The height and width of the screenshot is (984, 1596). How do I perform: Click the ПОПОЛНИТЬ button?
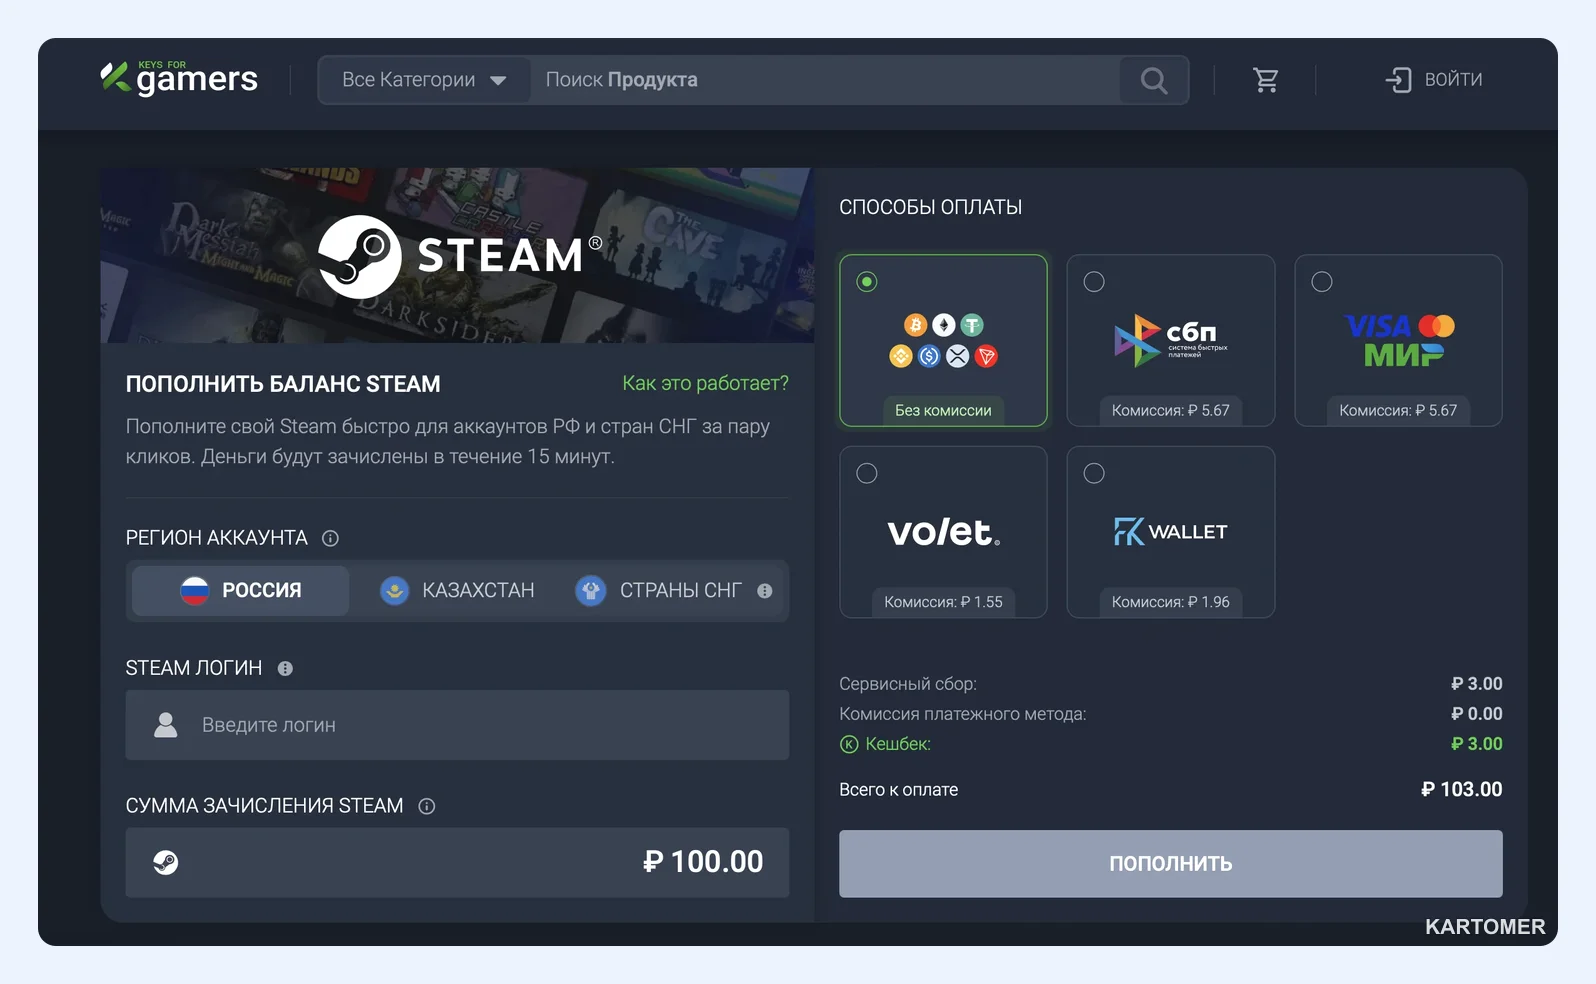point(1170,864)
